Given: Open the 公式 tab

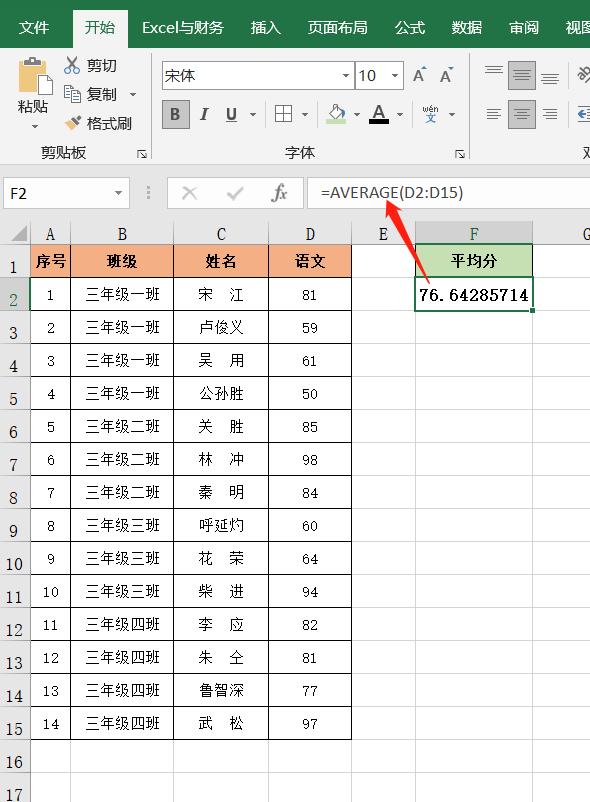Looking at the screenshot, I should (410, 27).
